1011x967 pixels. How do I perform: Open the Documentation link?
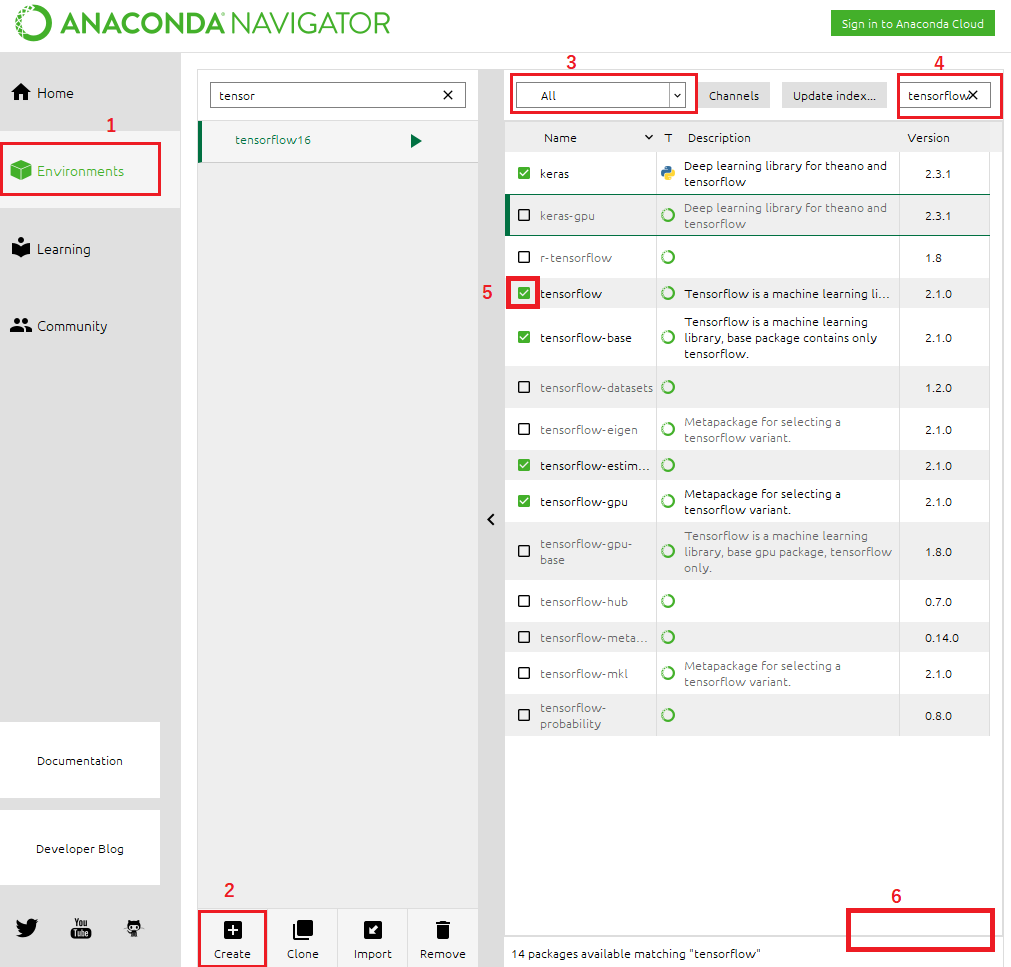[79, 760]
